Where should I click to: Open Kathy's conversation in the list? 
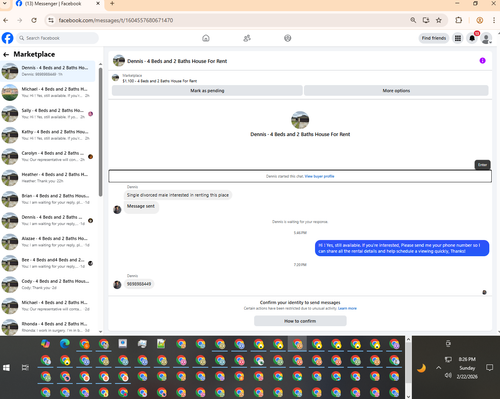(x=48, y=135)
